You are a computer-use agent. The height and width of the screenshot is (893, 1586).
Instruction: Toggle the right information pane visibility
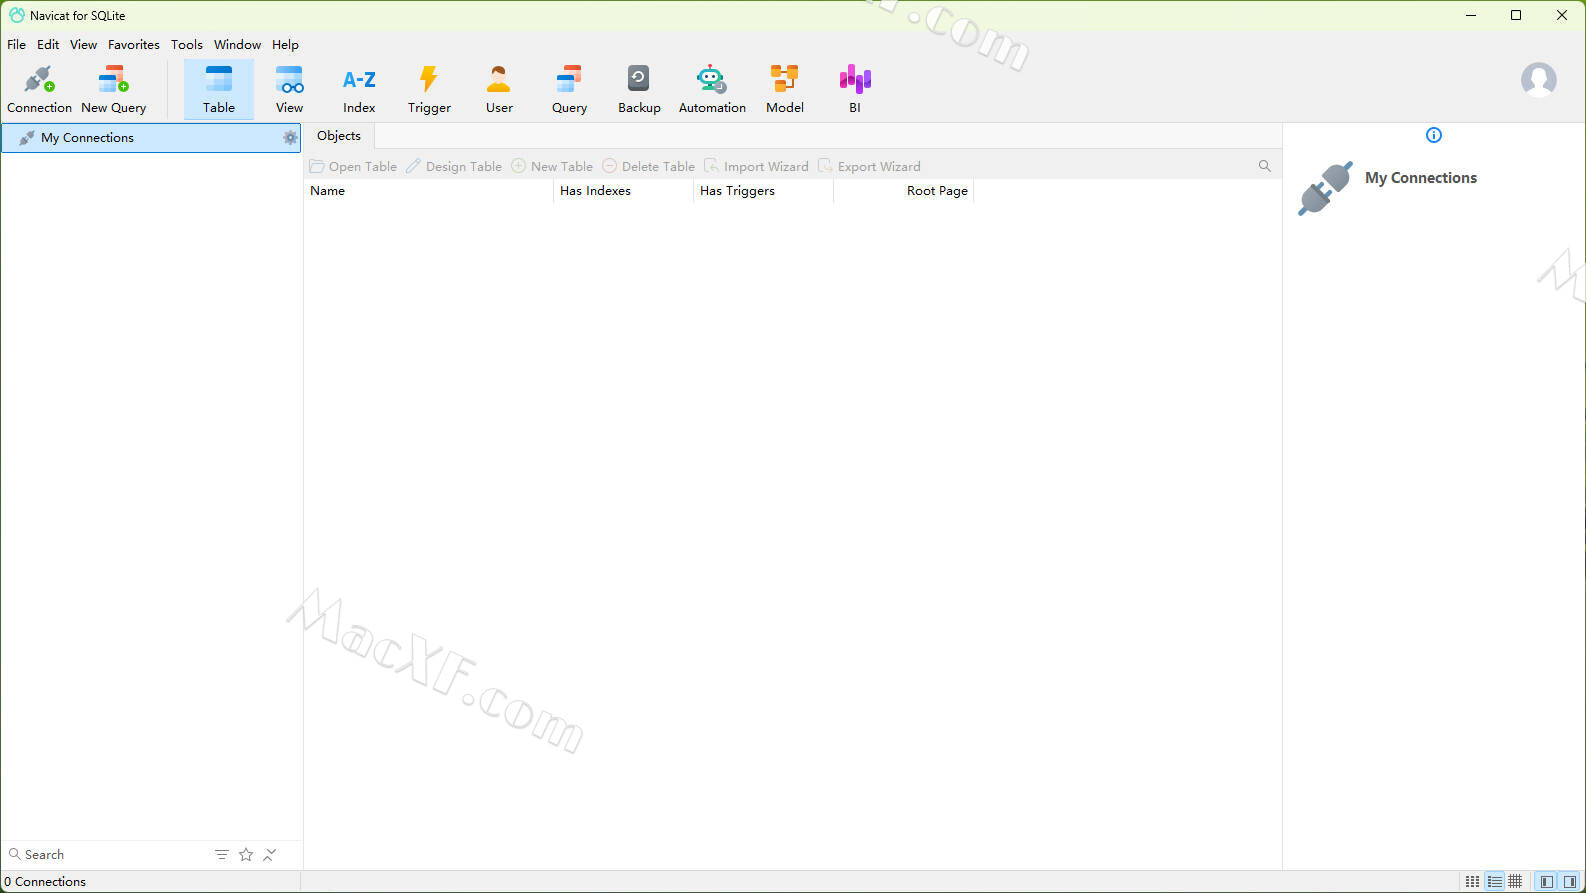point(1569,881)
